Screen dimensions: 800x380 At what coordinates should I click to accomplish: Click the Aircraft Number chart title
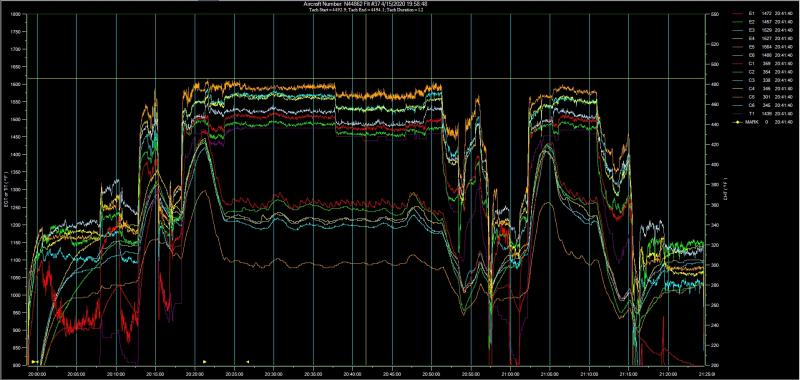click(366, 3)
